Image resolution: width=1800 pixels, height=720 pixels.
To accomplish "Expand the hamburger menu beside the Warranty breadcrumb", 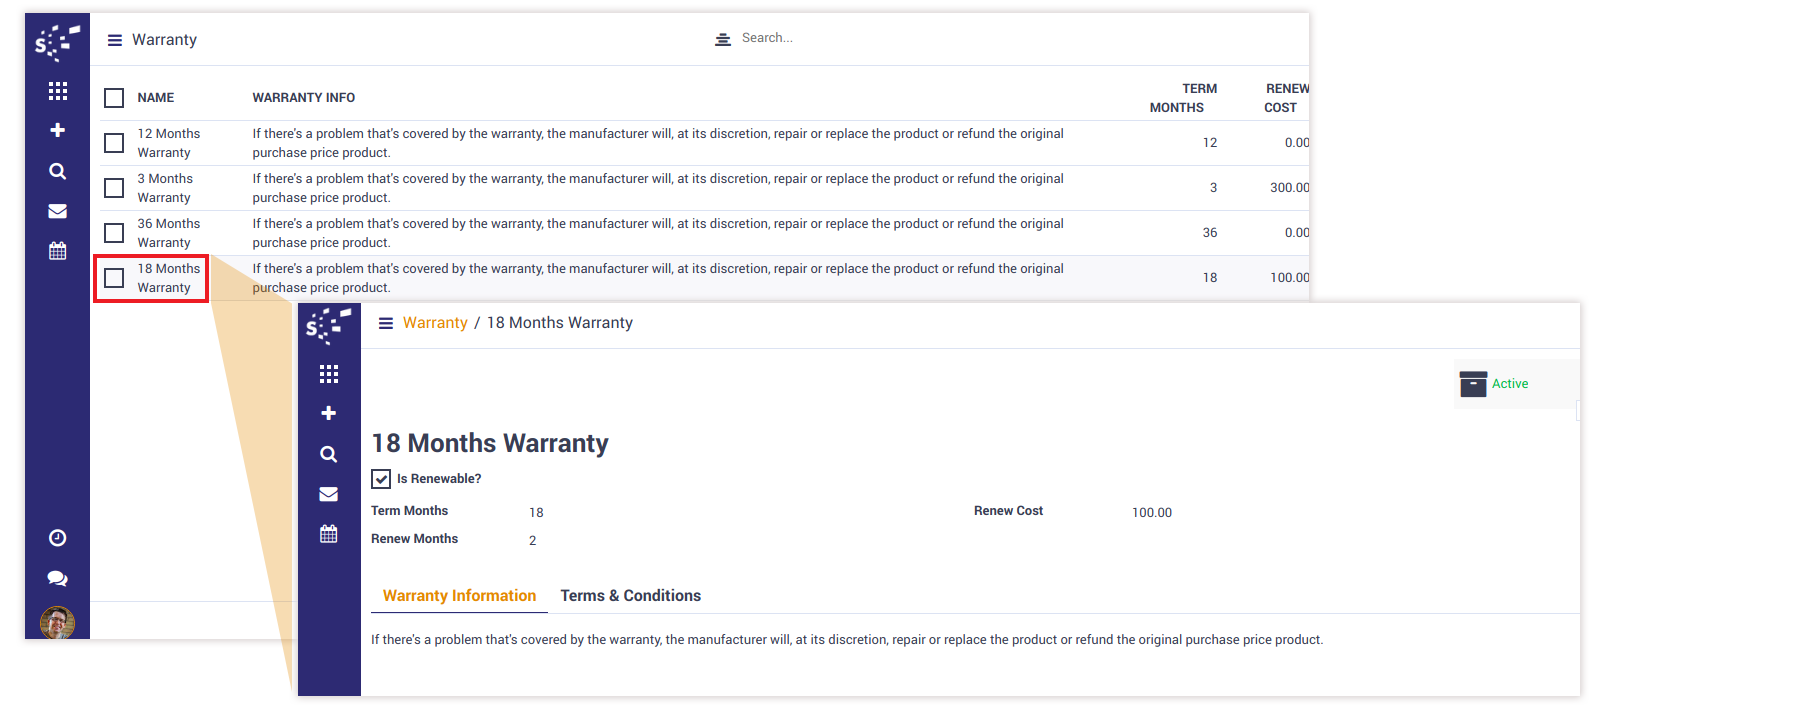I will 385,323.
